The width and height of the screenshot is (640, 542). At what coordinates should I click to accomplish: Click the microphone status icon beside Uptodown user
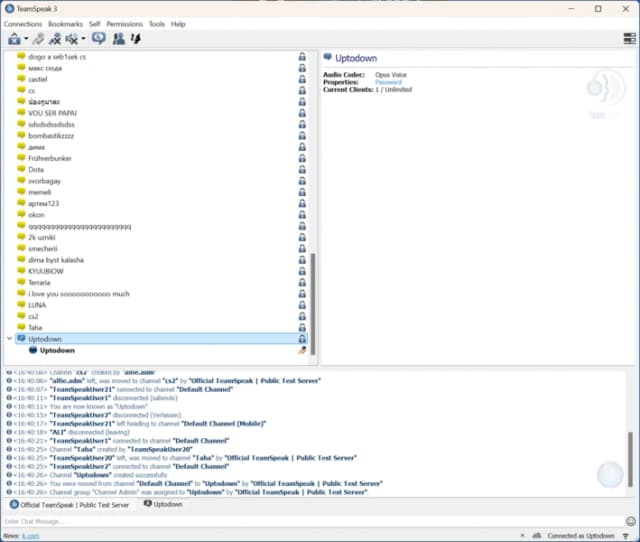(x=302, y=350)
